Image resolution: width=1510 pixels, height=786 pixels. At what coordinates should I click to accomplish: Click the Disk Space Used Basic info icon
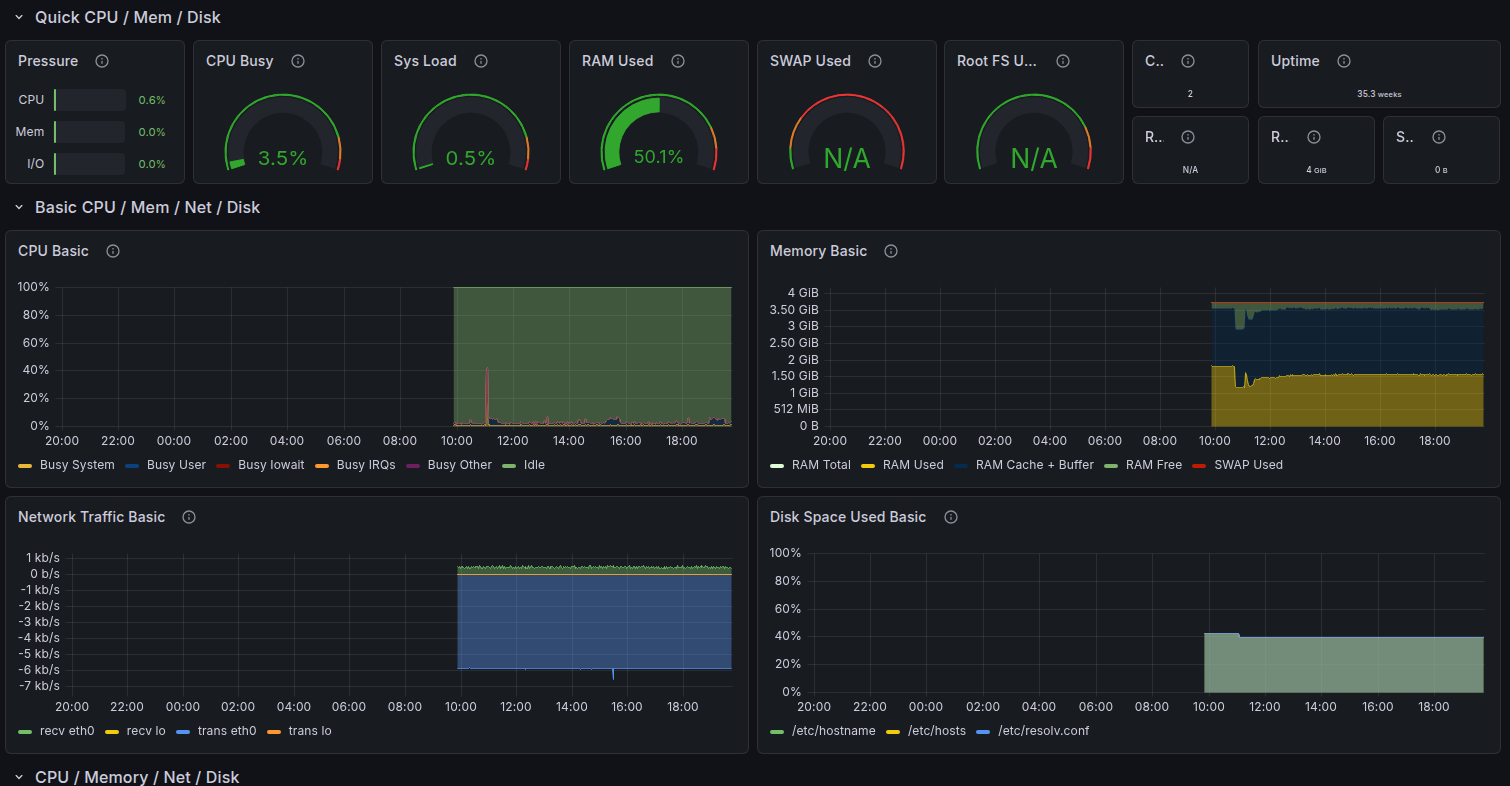[x=950, y=517]
